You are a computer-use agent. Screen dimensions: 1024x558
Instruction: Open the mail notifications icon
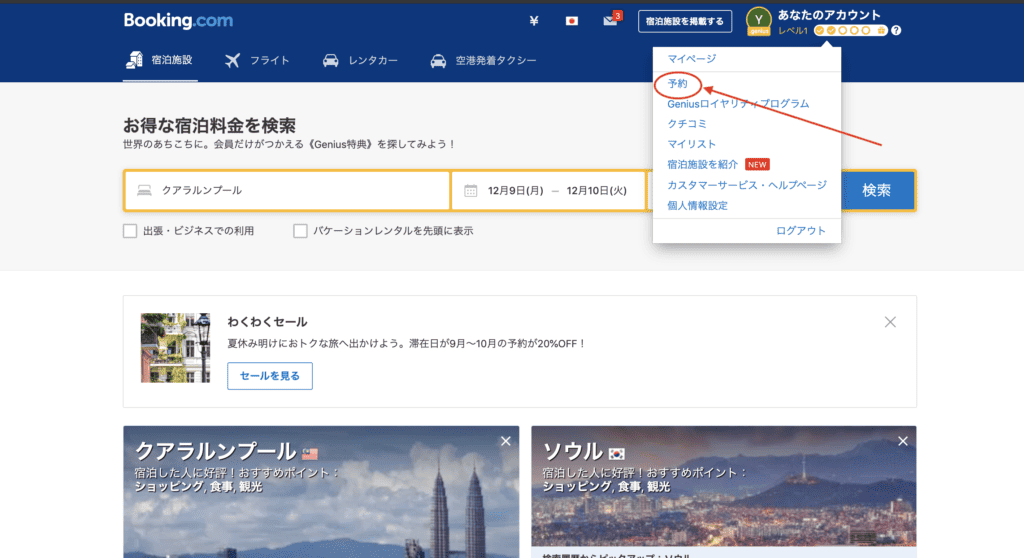pyautogui.click(x=611, y=21)
